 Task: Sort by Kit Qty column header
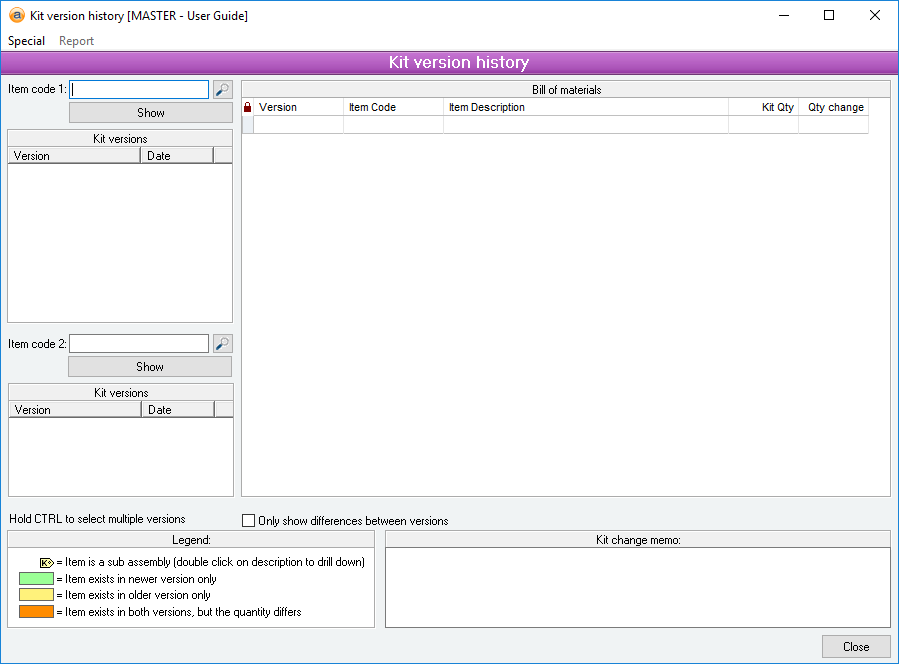pyautogui.click(x=763, y=107)
